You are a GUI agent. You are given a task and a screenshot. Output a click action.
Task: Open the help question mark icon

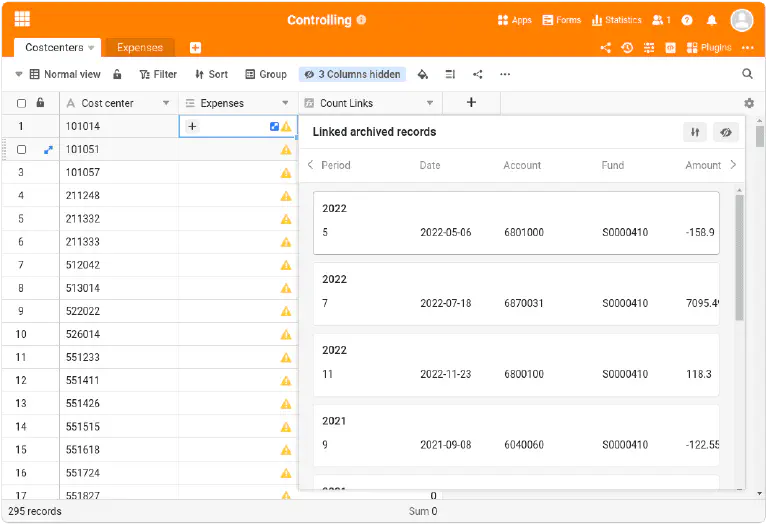click(687, 20)
